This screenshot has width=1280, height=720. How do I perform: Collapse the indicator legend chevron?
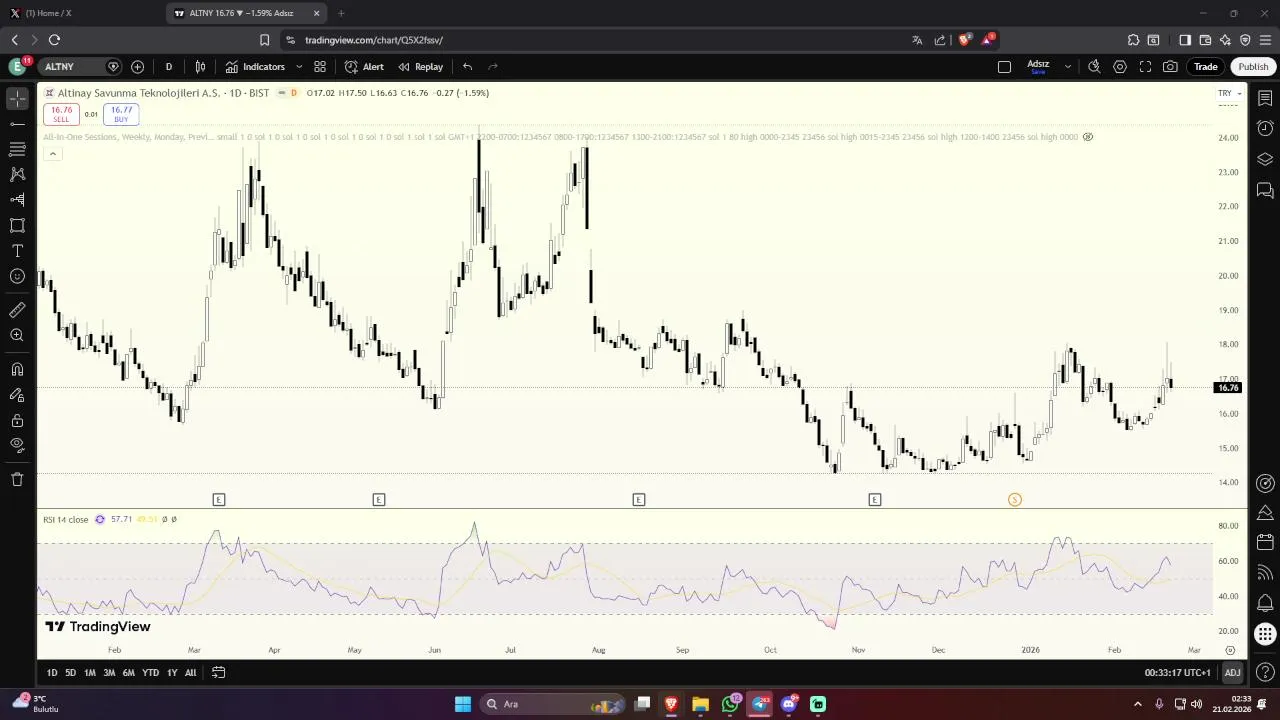(x=52, y=154)
